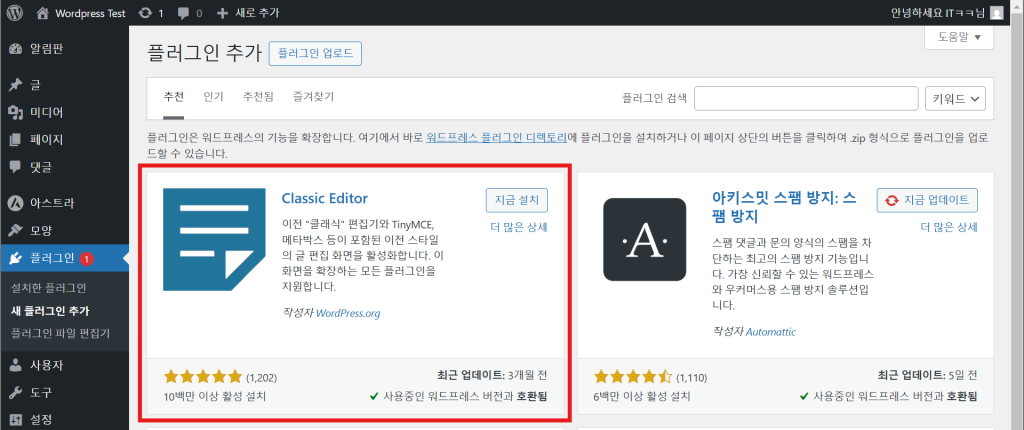Click '최근 업데이트: 3개월 전' text
This screenshot has height=430, width=1024.
[x=492, y=376]
